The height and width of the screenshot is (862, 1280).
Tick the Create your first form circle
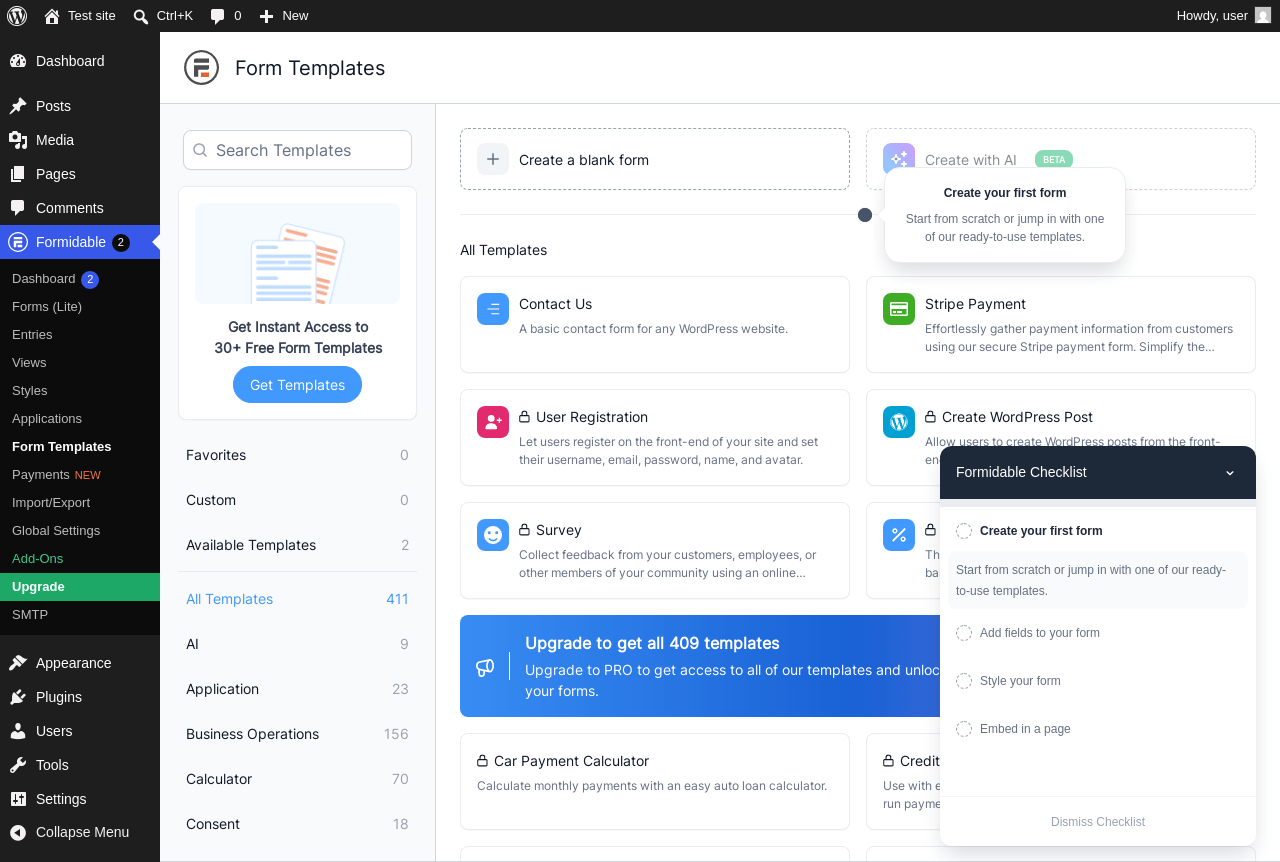pos(964,531)
